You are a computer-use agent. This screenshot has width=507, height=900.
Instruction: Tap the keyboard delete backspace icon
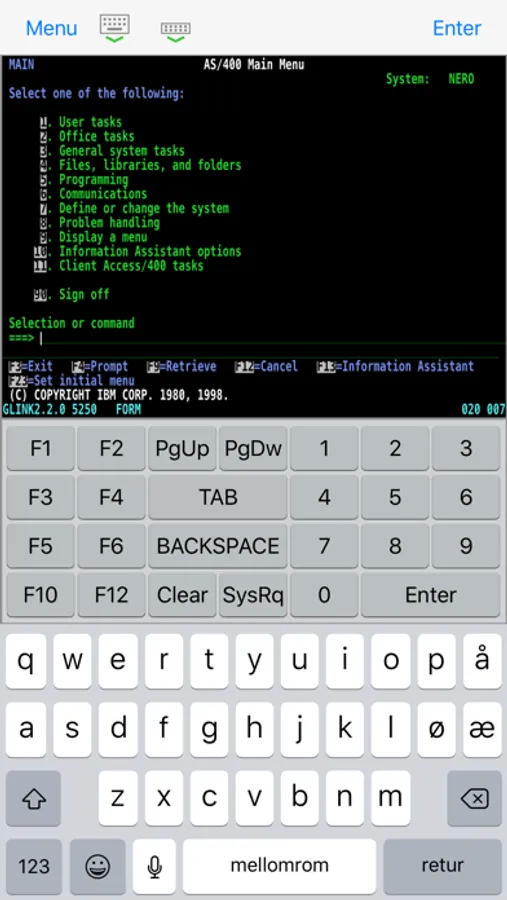pos(474,798)
